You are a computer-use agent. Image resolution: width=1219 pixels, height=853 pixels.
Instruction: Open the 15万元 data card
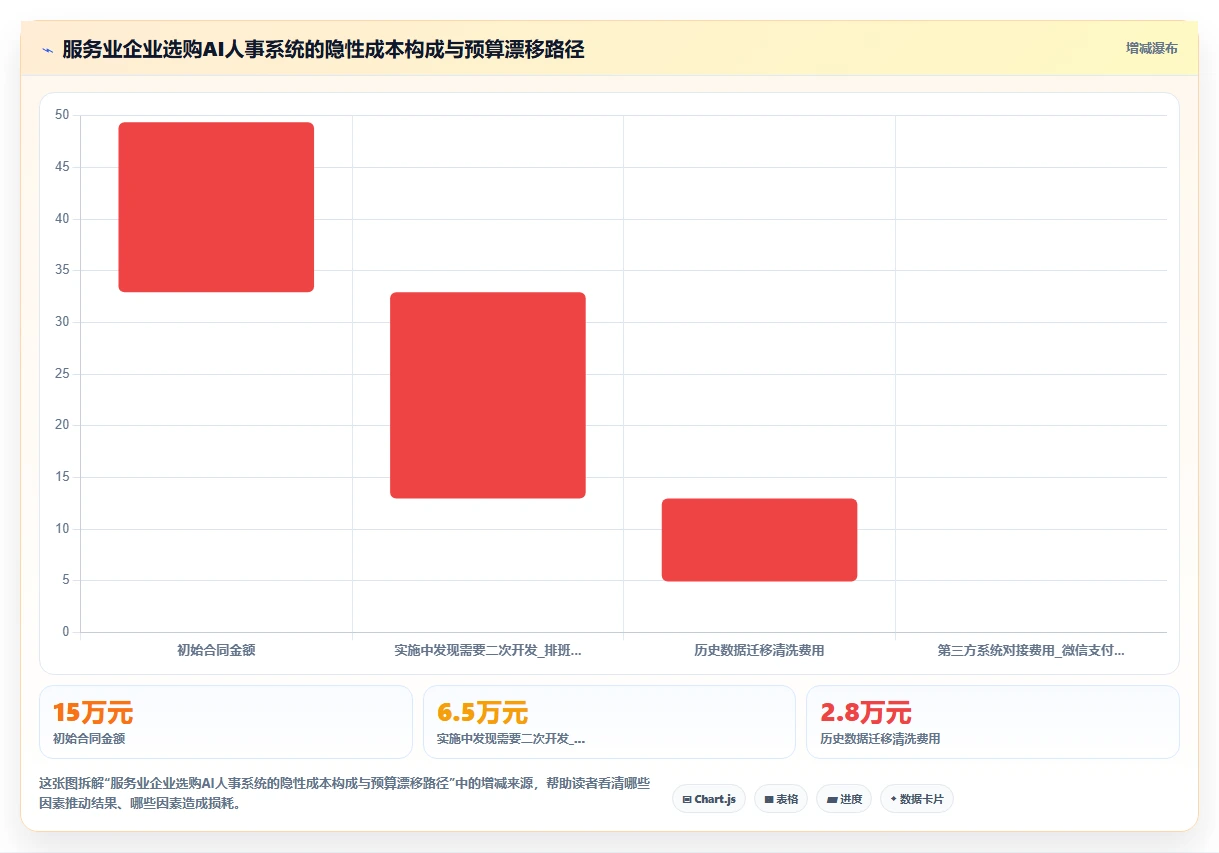226,722
